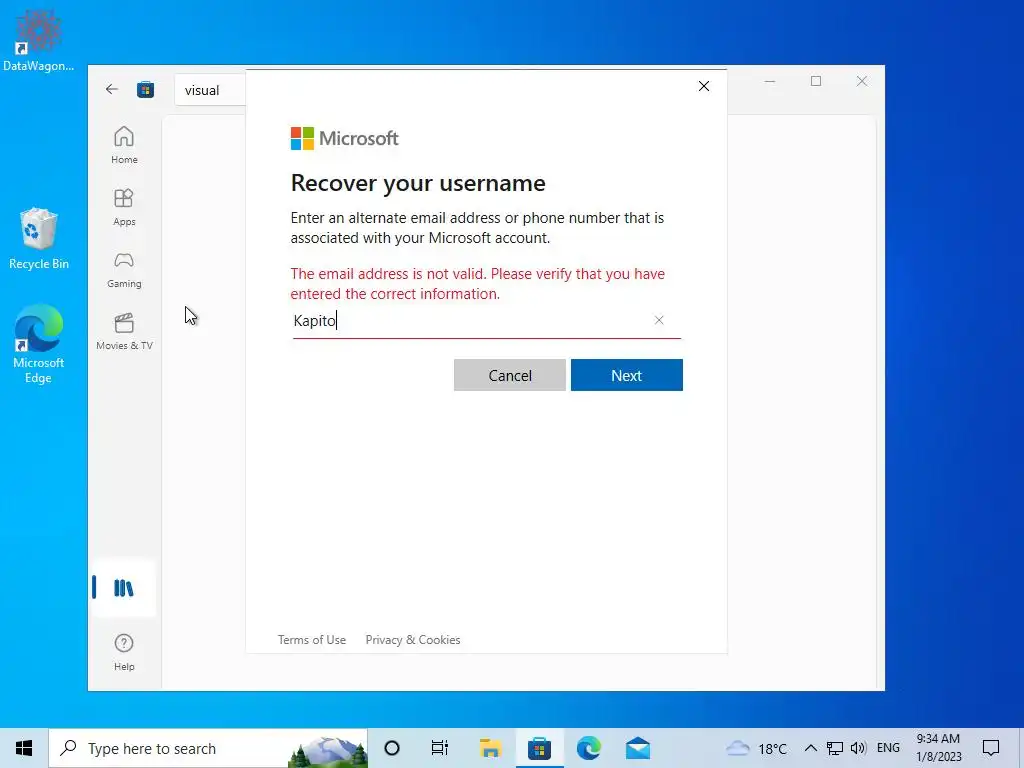Open Mail app from taskbar
The height and width of the screenshot is (768, 1024).
[x=637, y=748]
